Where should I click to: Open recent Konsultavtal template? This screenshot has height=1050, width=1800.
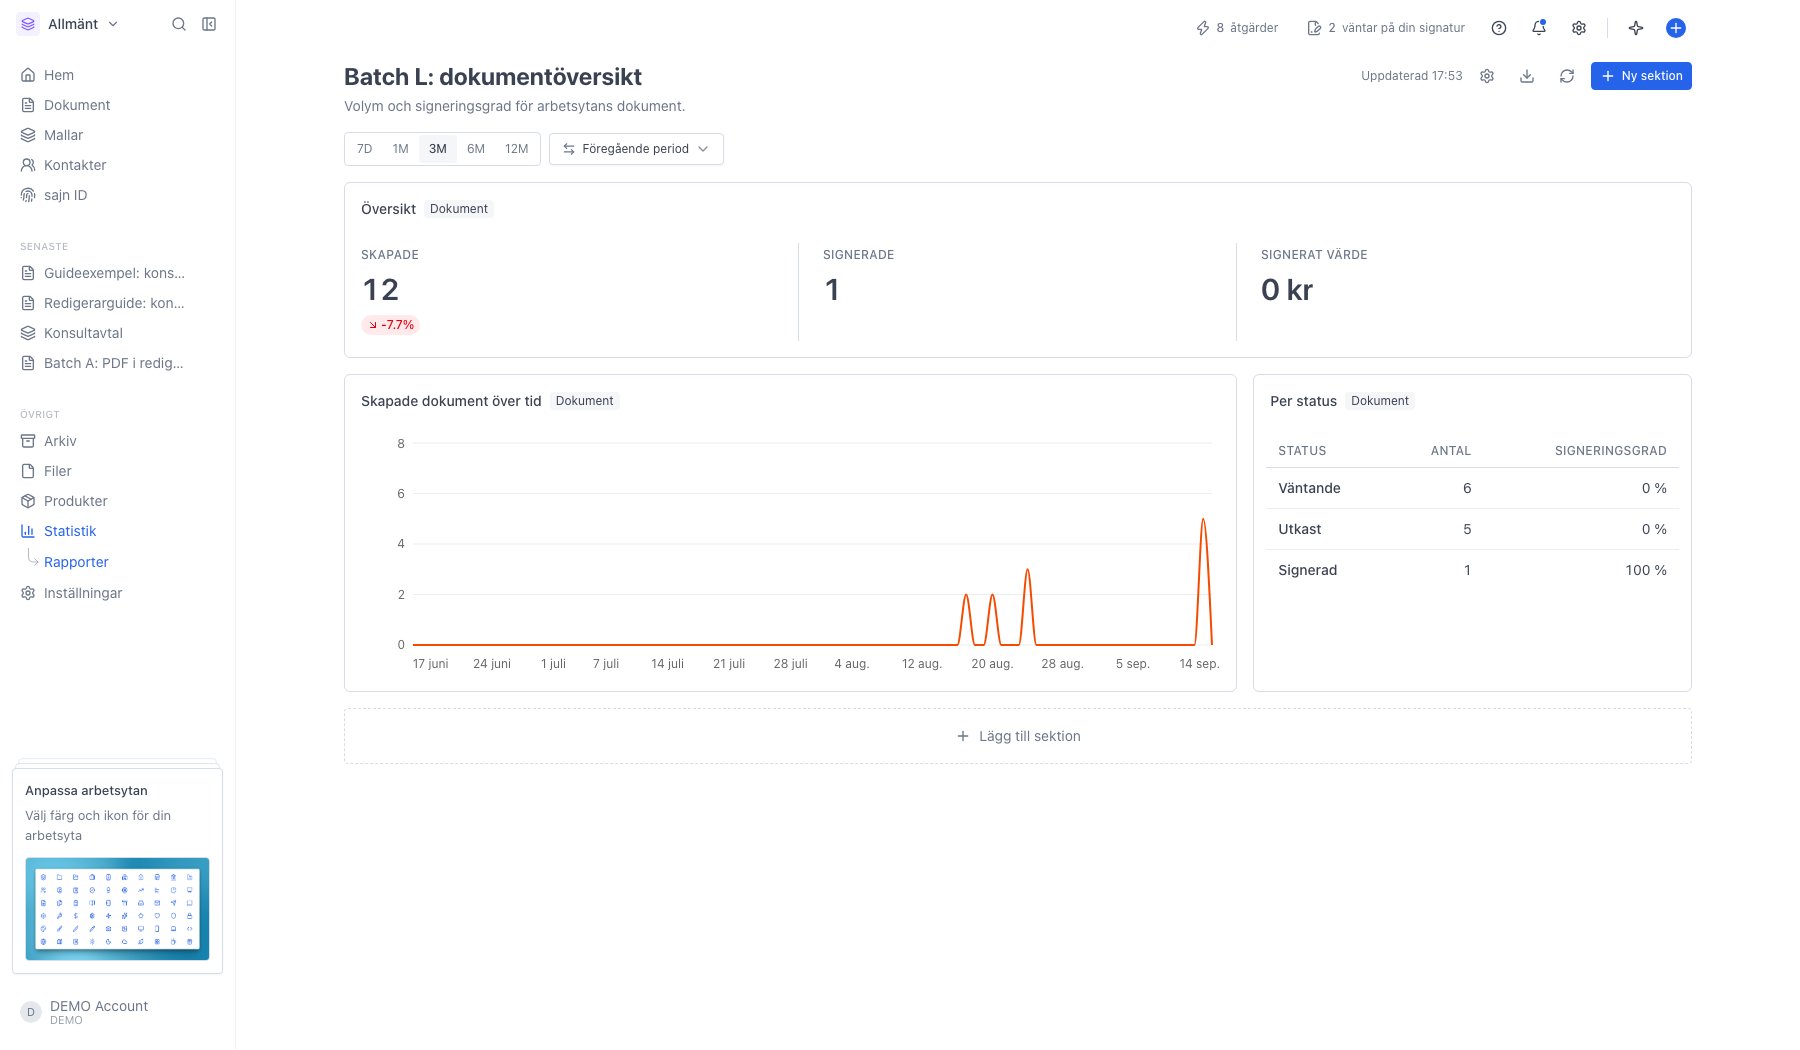[x=117, y=333]
